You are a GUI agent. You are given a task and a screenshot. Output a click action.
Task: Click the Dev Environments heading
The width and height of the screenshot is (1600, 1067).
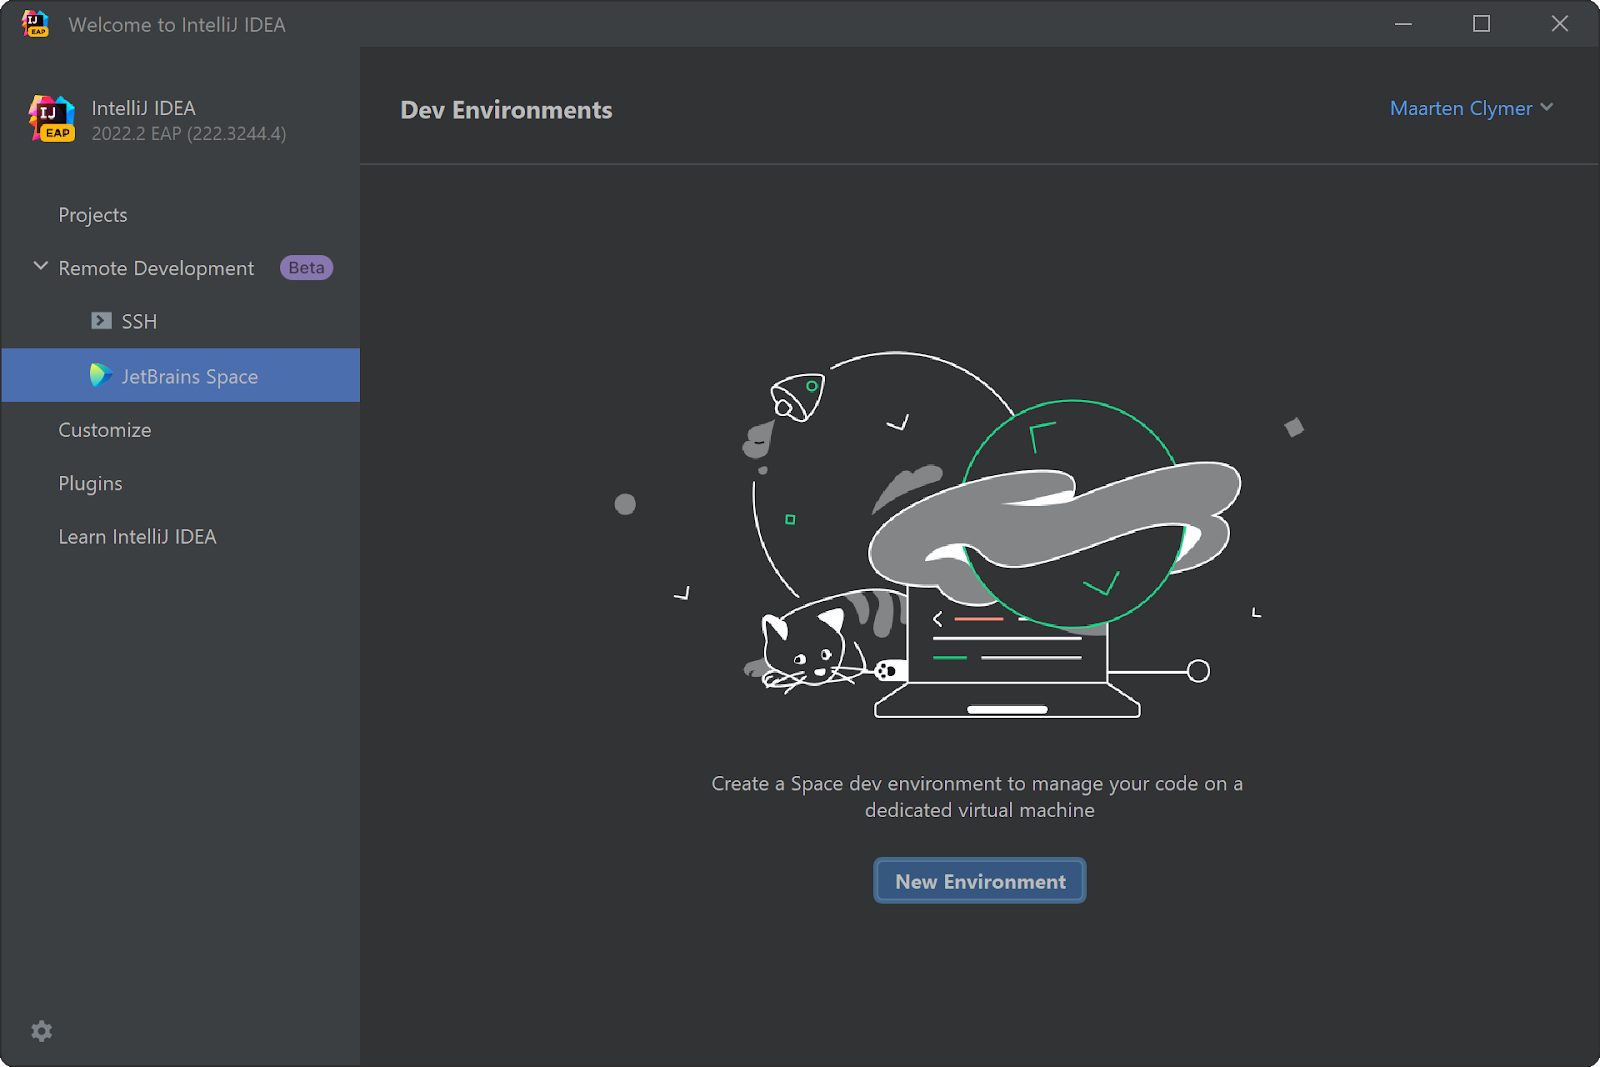506,110
